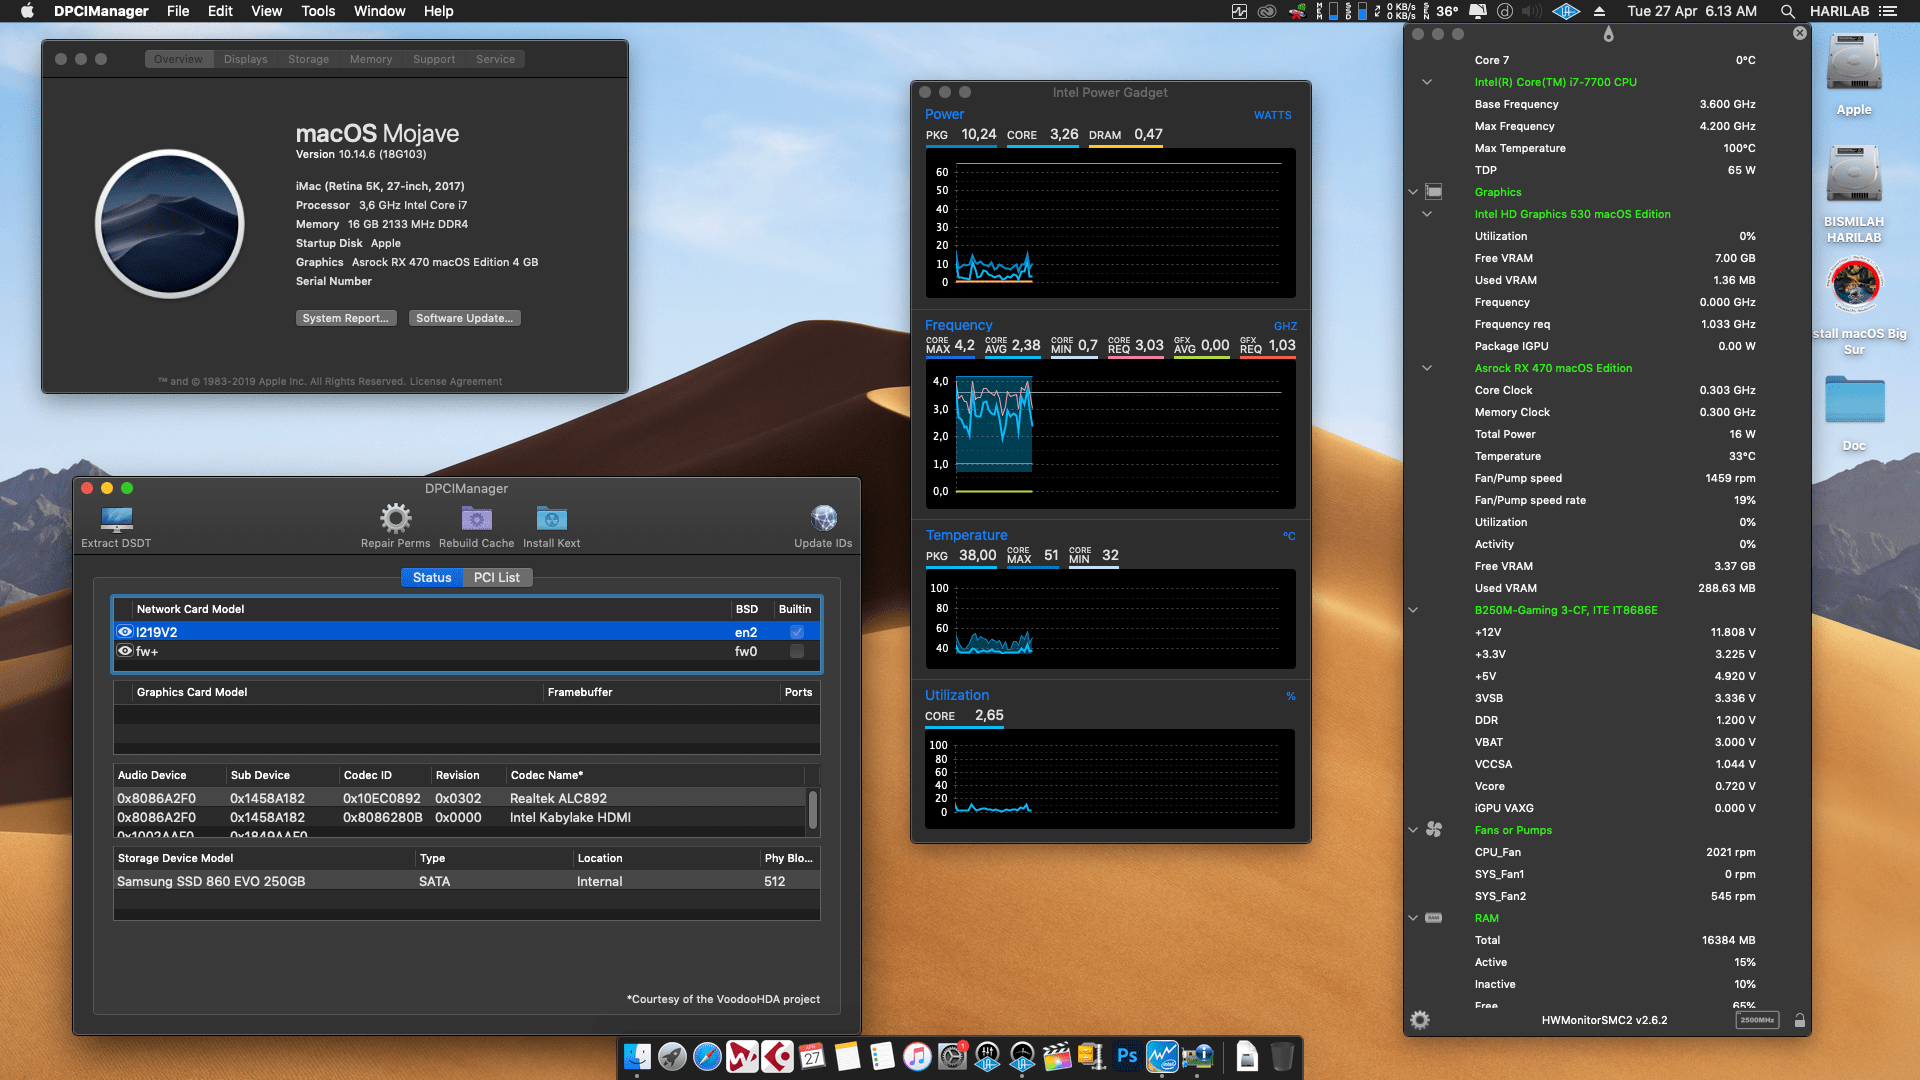Click Service tab in About This Mac

click(x=495, y=59)
